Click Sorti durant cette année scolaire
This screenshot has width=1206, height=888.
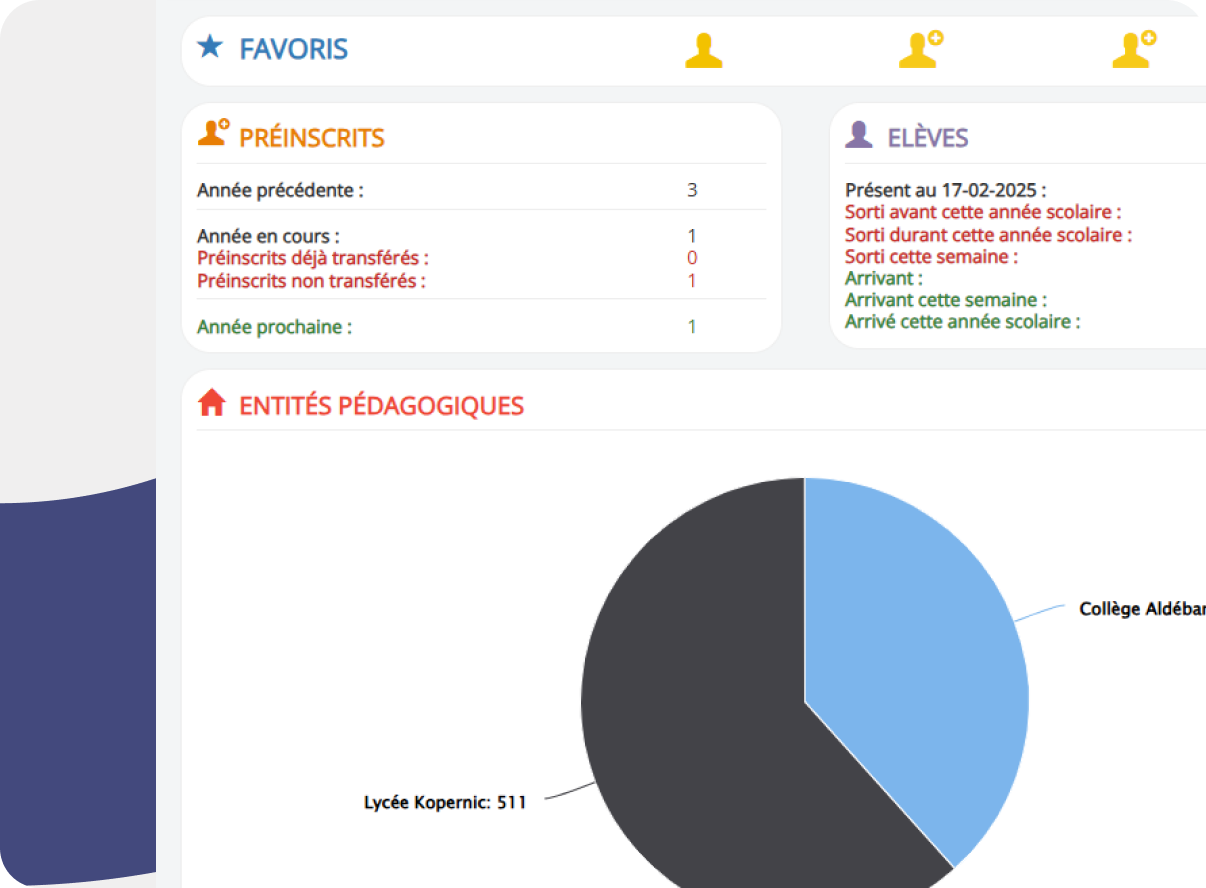[x=988, y=235]
